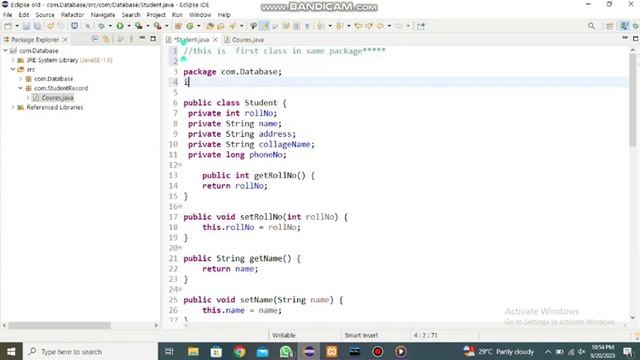
Task: Click the New Java Class green icon
Action: tap(190, 26)
